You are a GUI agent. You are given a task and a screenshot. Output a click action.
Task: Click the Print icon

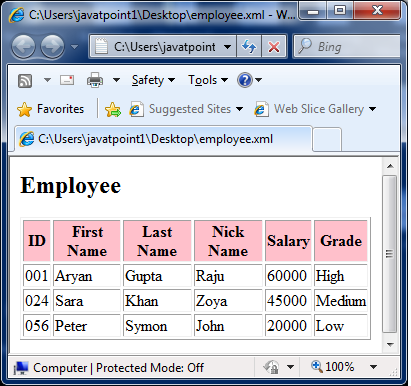pyautogui.click(x=95, y=80)
